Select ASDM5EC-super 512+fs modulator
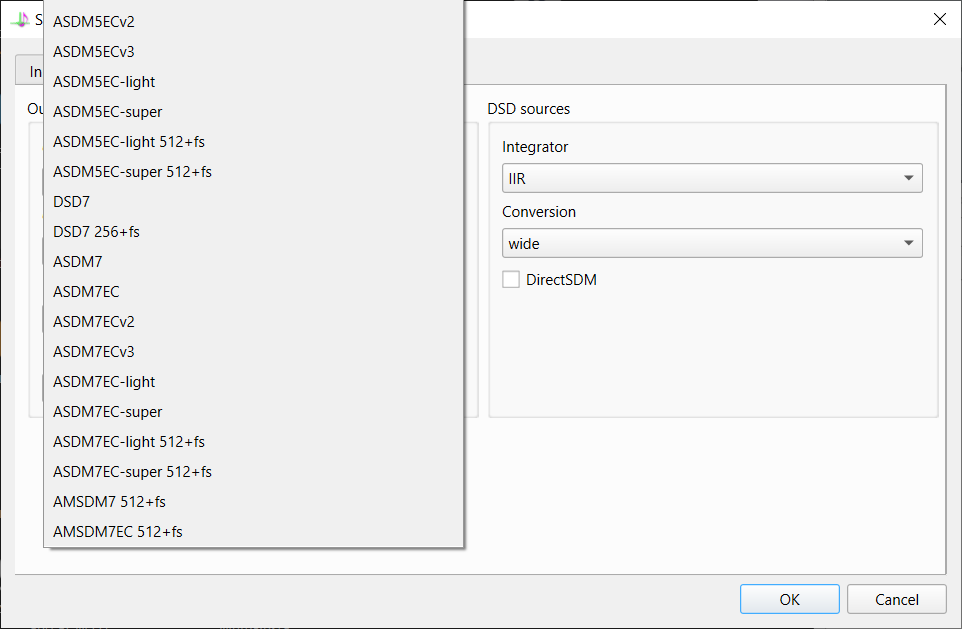This screenshot has height=629, width=962. click(x=132, y=172)
